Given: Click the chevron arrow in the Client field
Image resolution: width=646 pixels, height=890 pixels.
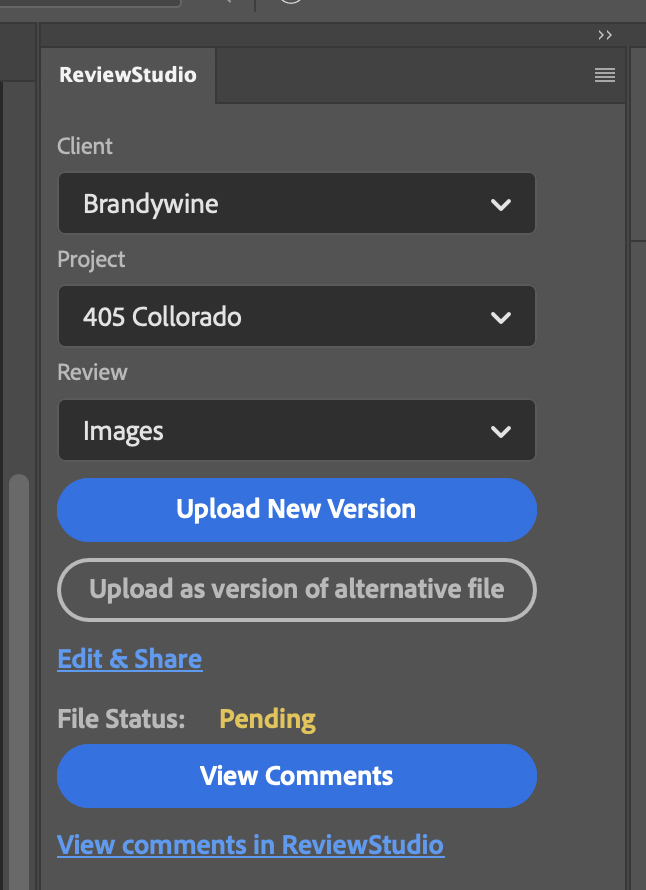Looking at the screenshot, I should 501,205.
